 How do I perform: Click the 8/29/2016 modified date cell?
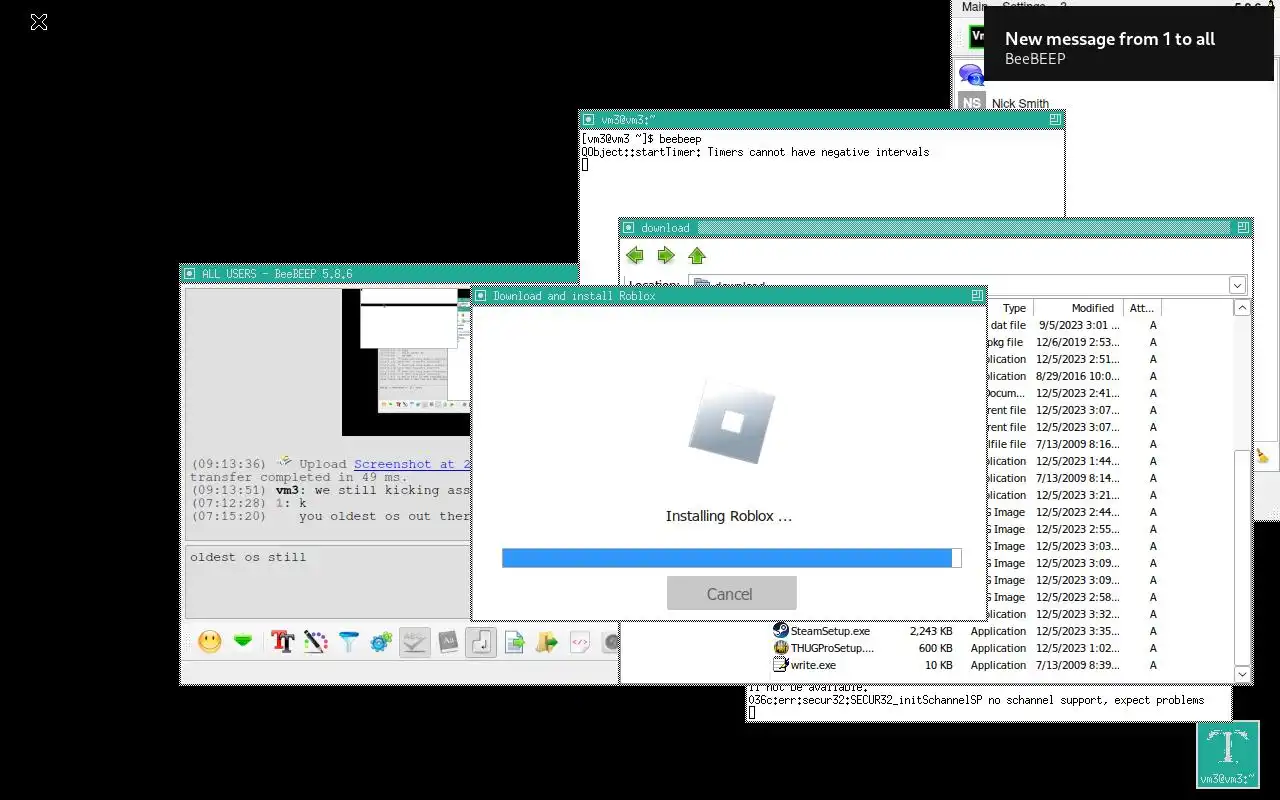(x=1077, y=376)
